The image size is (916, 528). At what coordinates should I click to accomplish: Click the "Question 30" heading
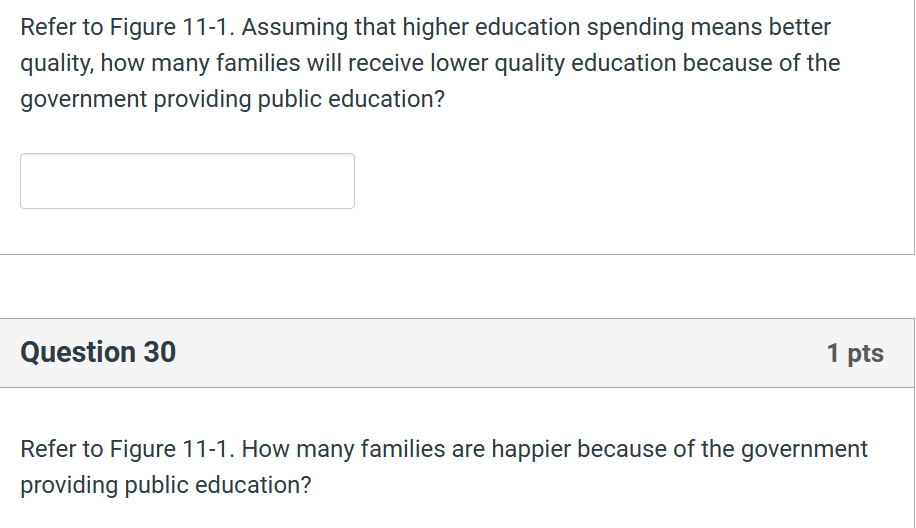(98, 352)
